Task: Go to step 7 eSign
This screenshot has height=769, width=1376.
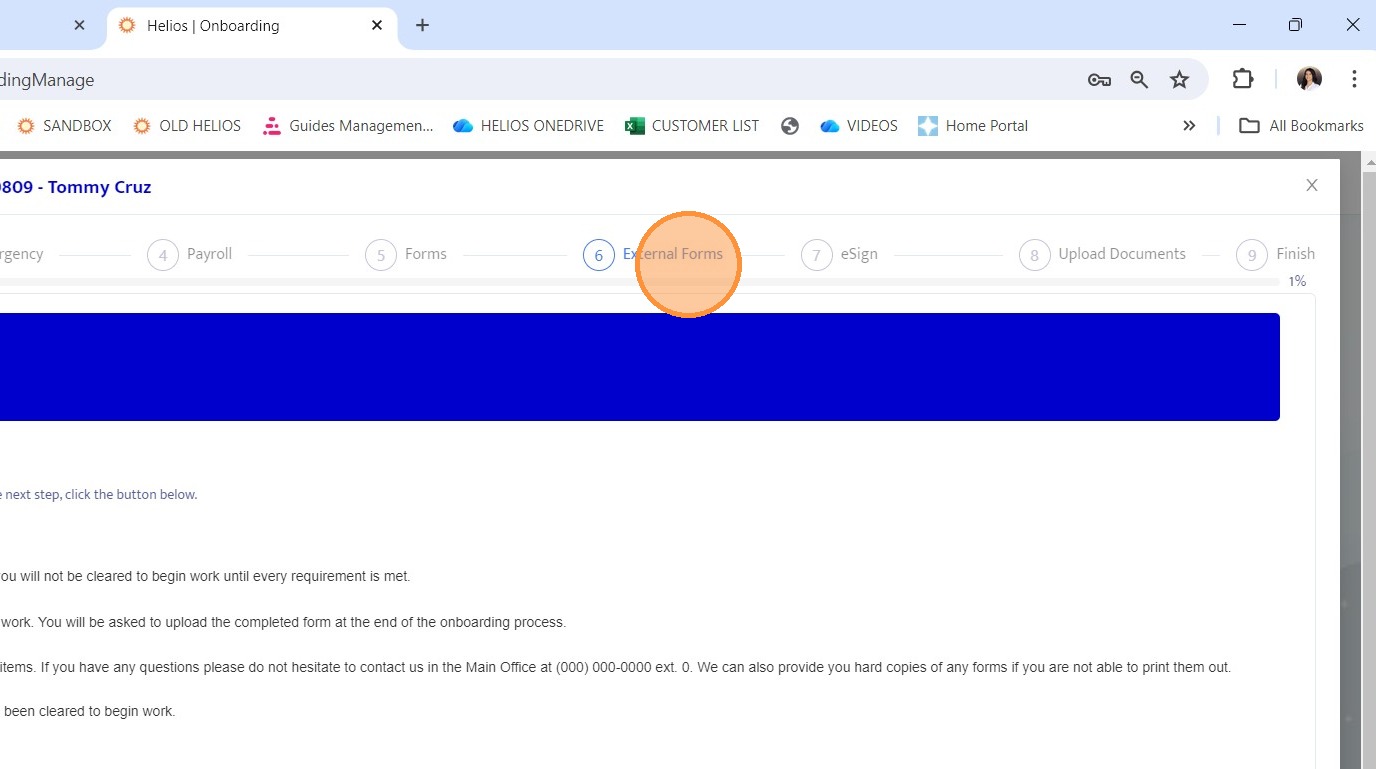Action: point(840,255)
